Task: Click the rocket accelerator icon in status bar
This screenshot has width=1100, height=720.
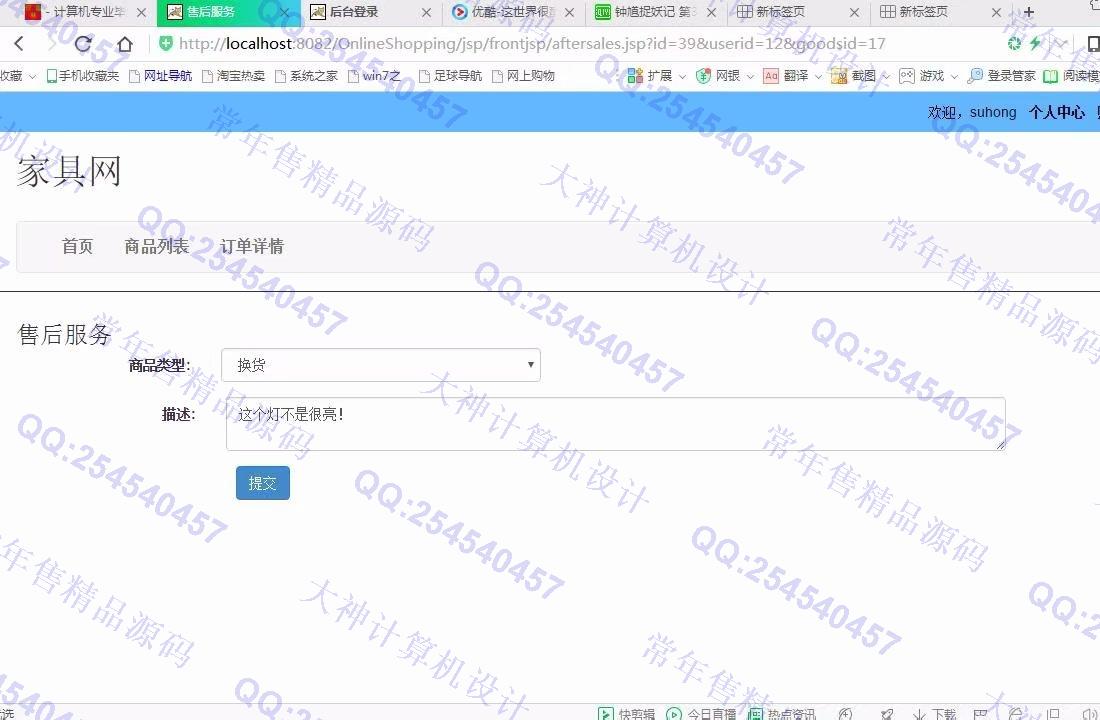Action: [x=887, y=714]
